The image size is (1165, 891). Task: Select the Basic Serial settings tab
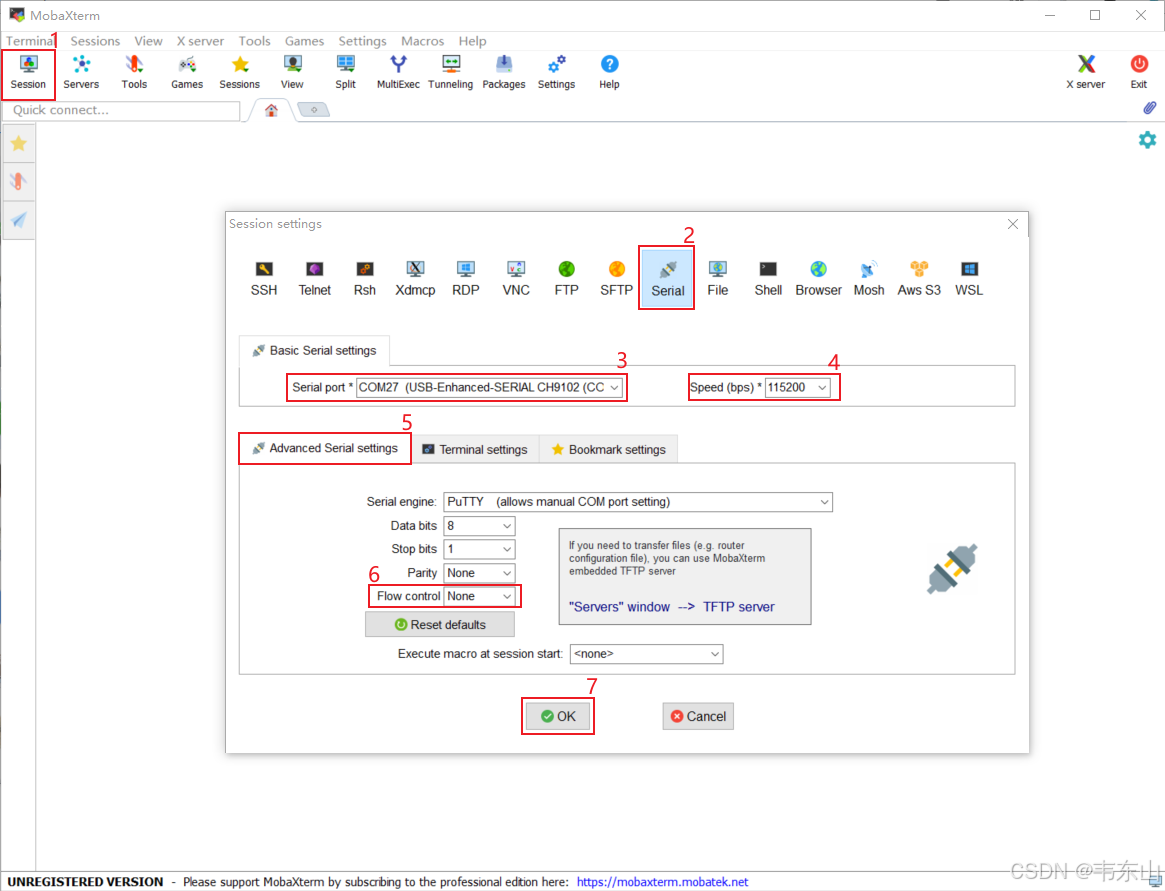pyautogui.click(x=314, y=350)
